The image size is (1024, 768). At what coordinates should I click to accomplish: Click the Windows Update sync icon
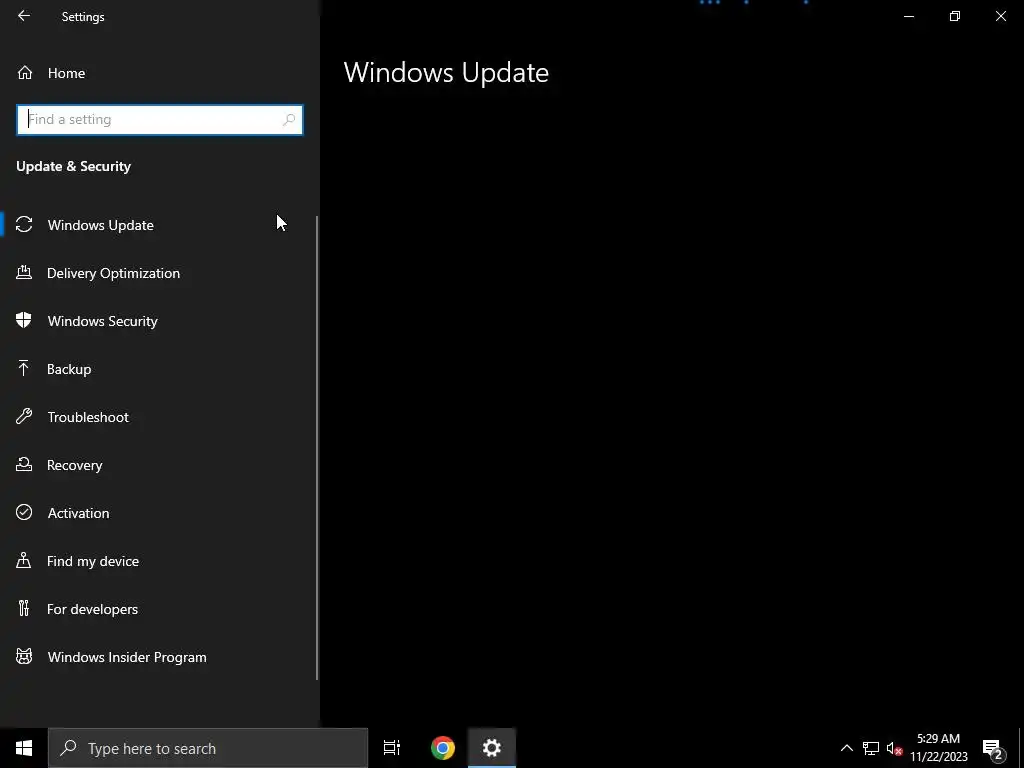point(24,225)
